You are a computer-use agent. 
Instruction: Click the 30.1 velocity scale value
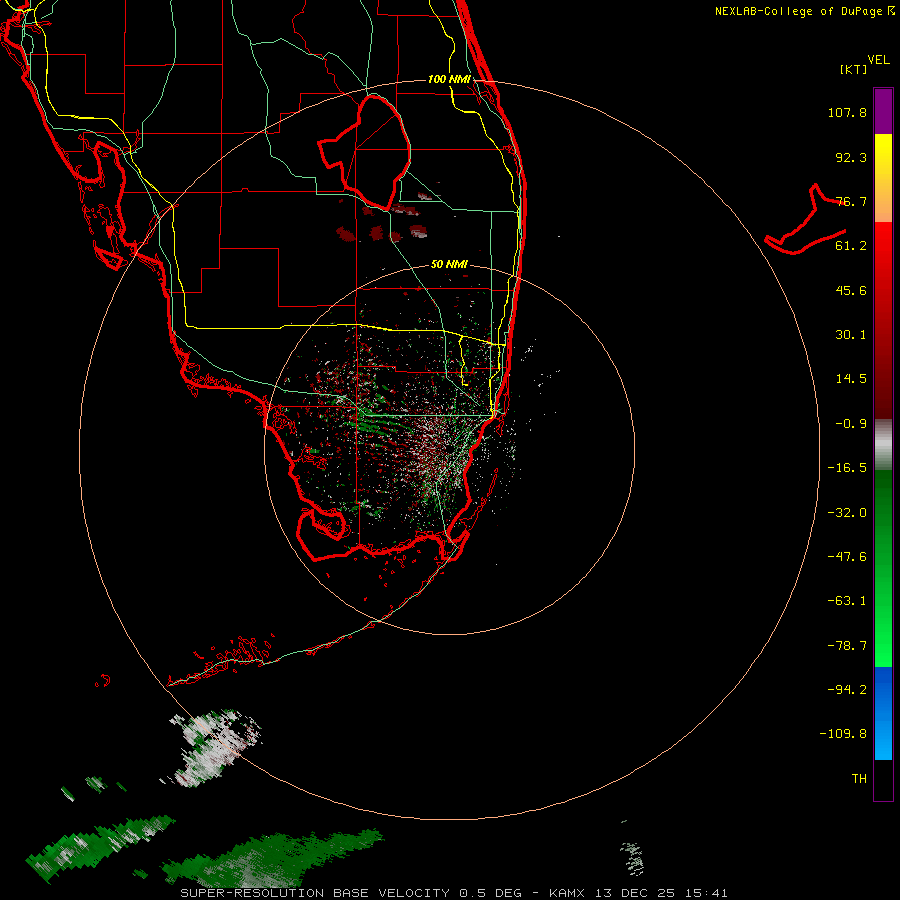851,335
